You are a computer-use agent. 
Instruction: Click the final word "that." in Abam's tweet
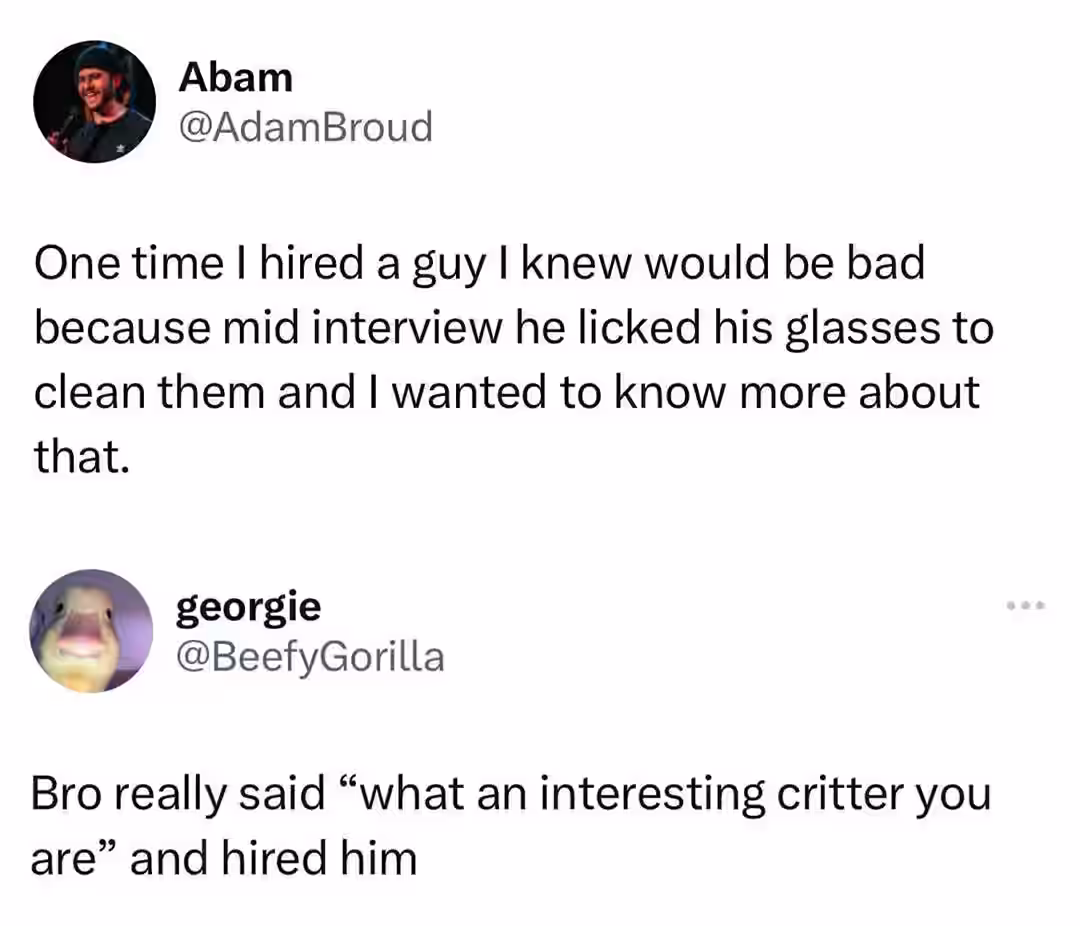pyautogui.click(x=82, y=456)
